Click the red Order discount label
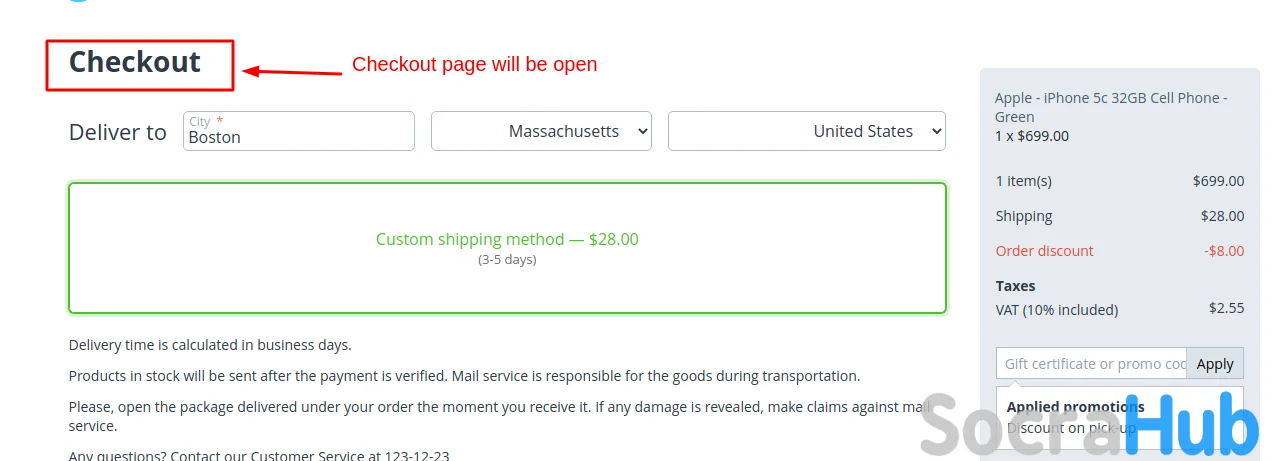The width and height of the screenshot is (1283, 461). click(x=1044, y=251)
